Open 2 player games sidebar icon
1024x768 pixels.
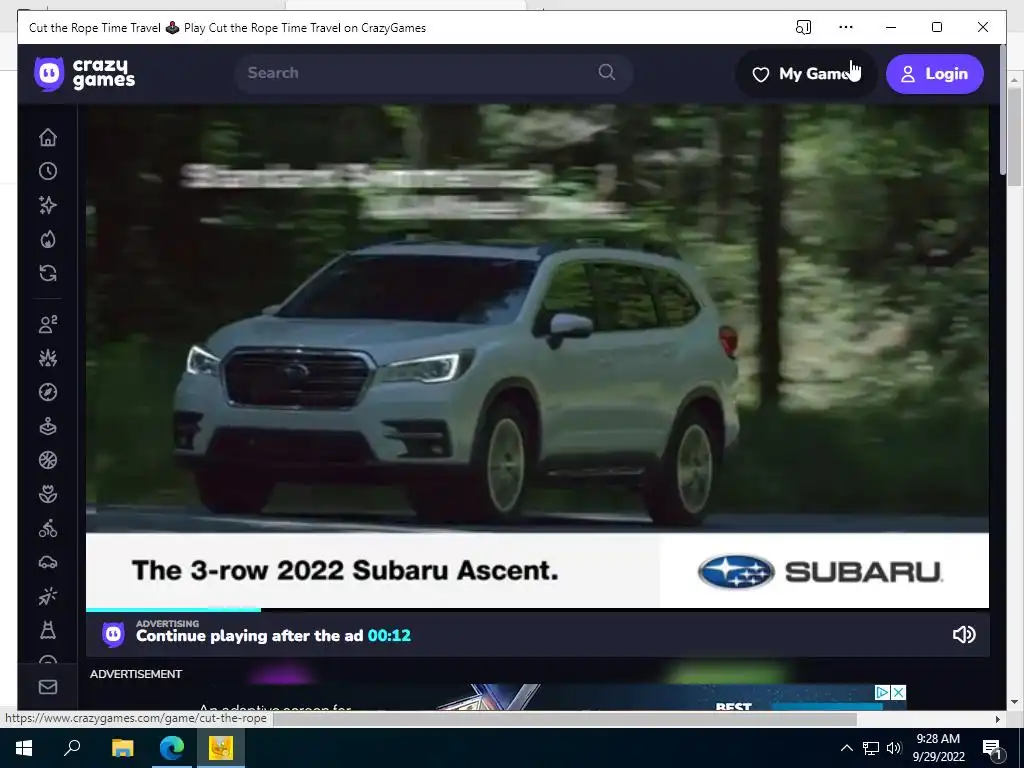pos(48,324)
